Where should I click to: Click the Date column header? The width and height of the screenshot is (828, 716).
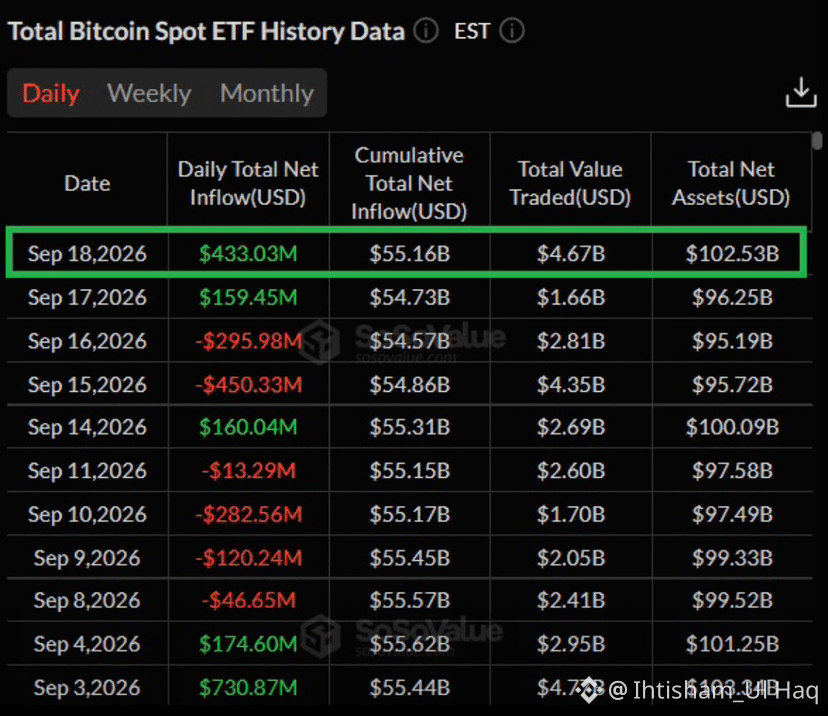(87, 183)
